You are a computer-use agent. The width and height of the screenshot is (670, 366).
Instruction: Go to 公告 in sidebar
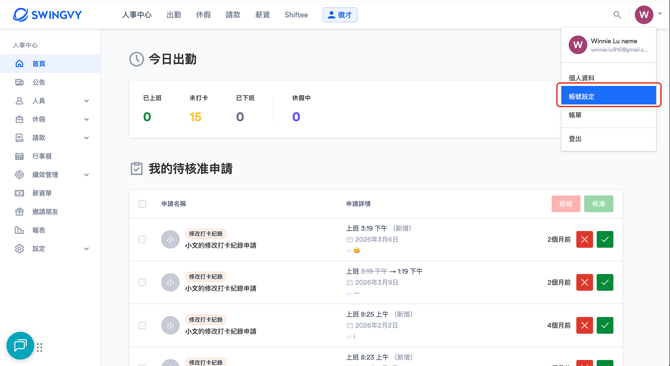[x=50, y=82]
